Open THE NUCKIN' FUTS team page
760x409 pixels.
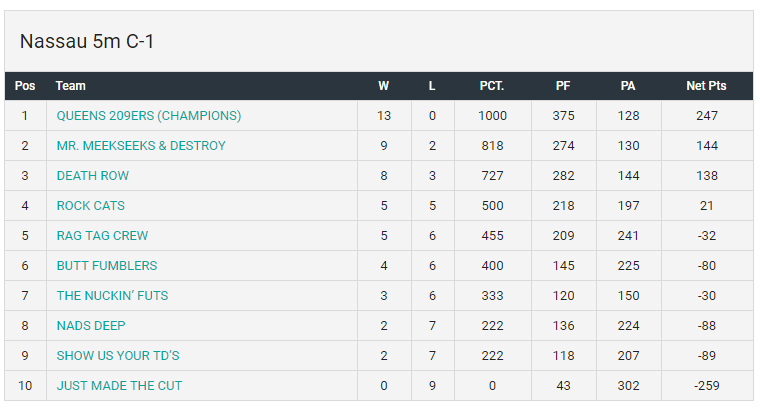click(110, 296)
